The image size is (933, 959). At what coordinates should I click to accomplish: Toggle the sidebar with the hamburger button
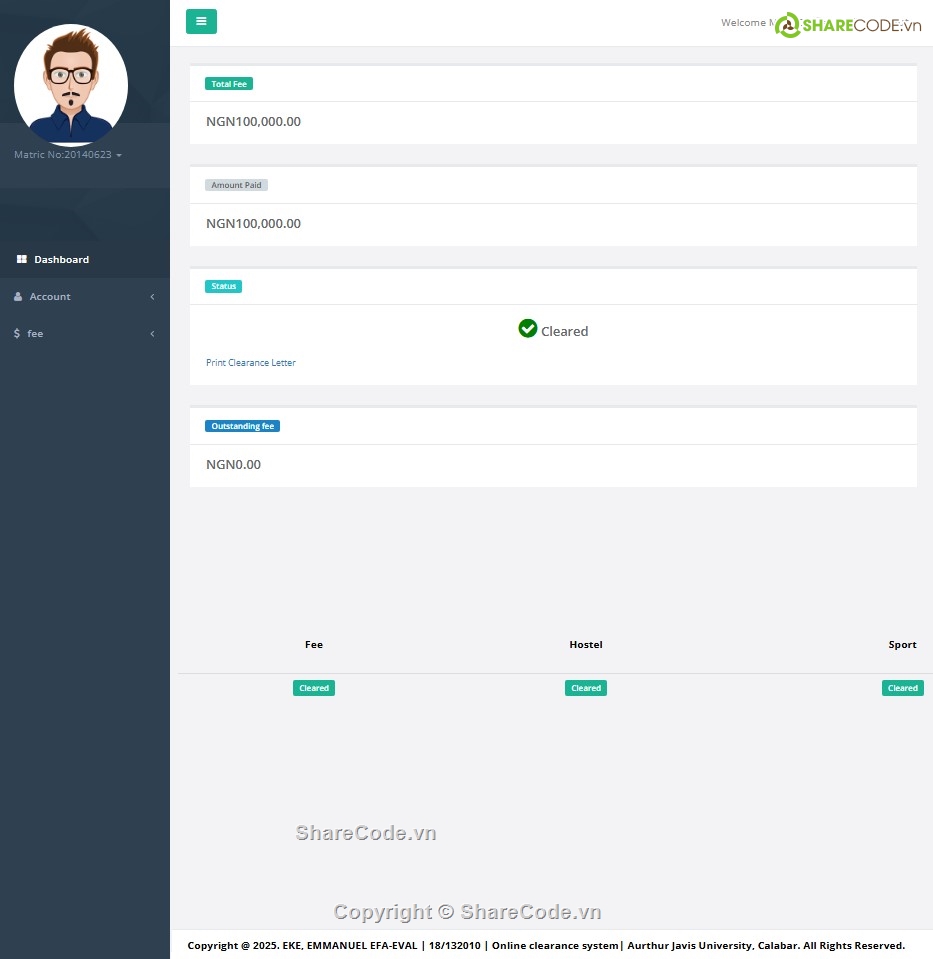pyautogui.click(x=201, y=21)
